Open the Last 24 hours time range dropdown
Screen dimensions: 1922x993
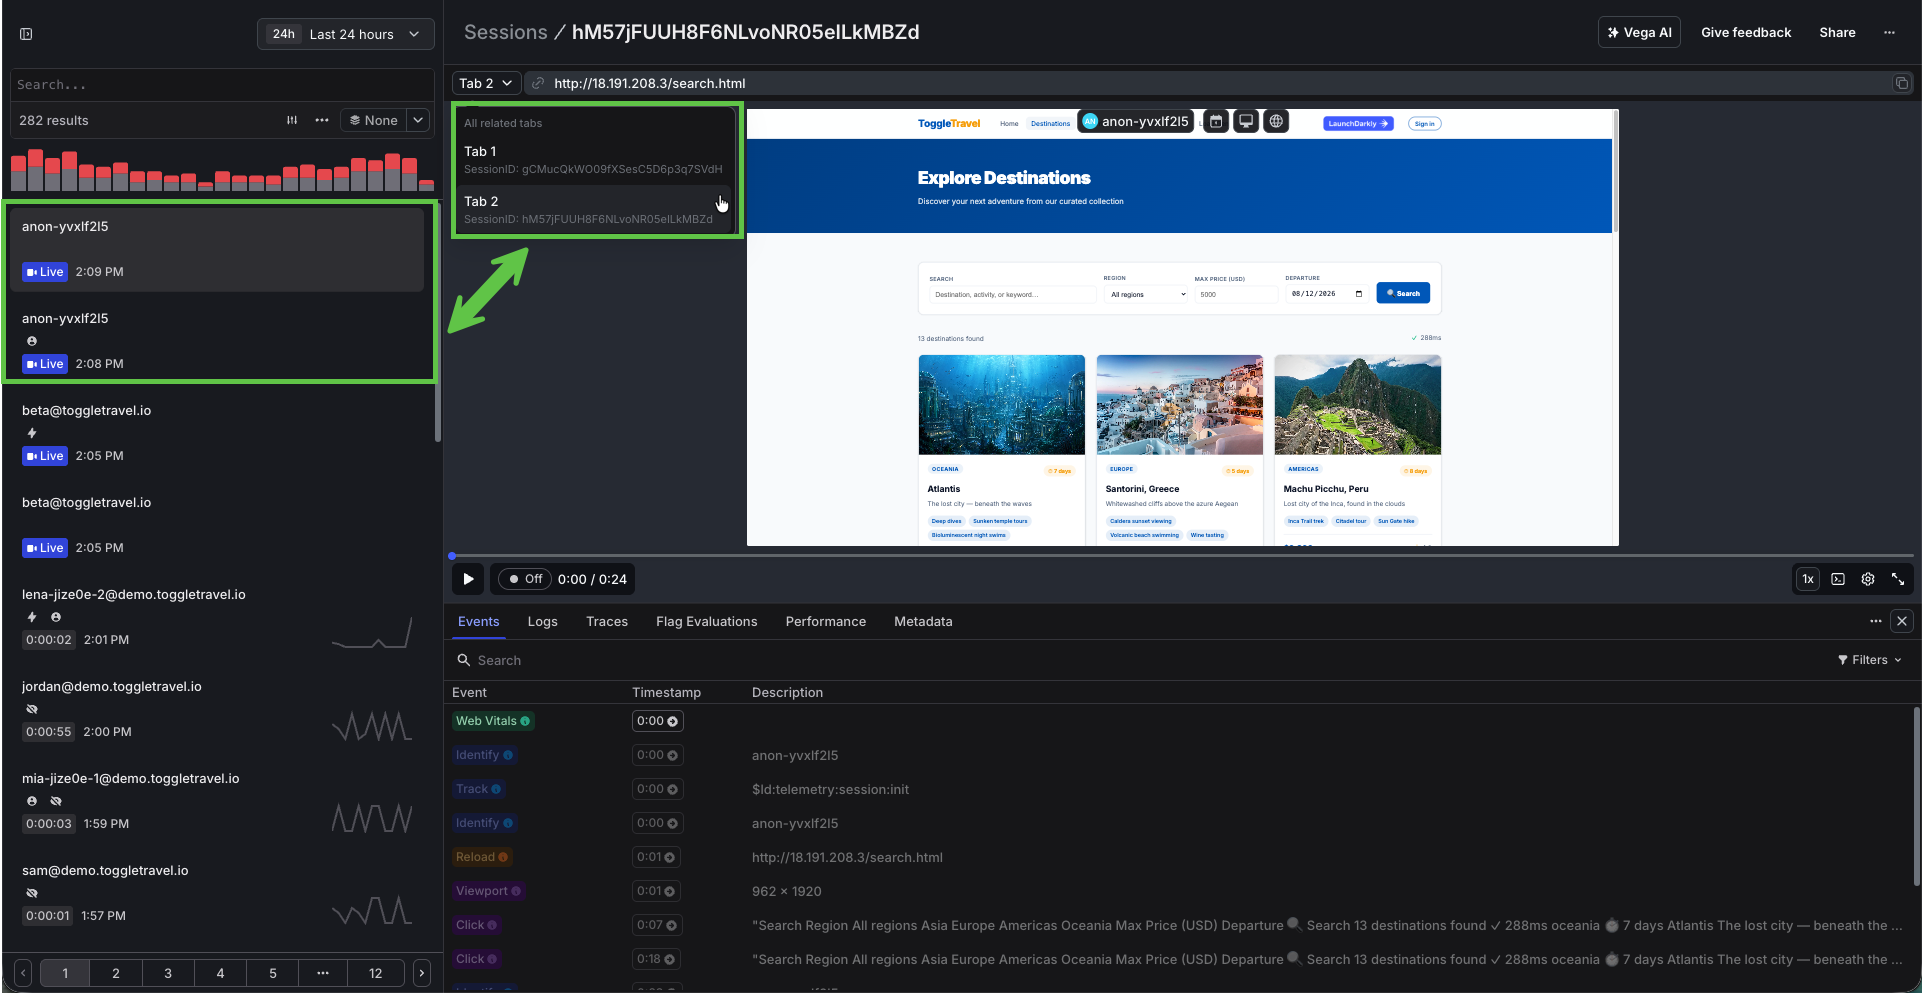click(346, 34)
